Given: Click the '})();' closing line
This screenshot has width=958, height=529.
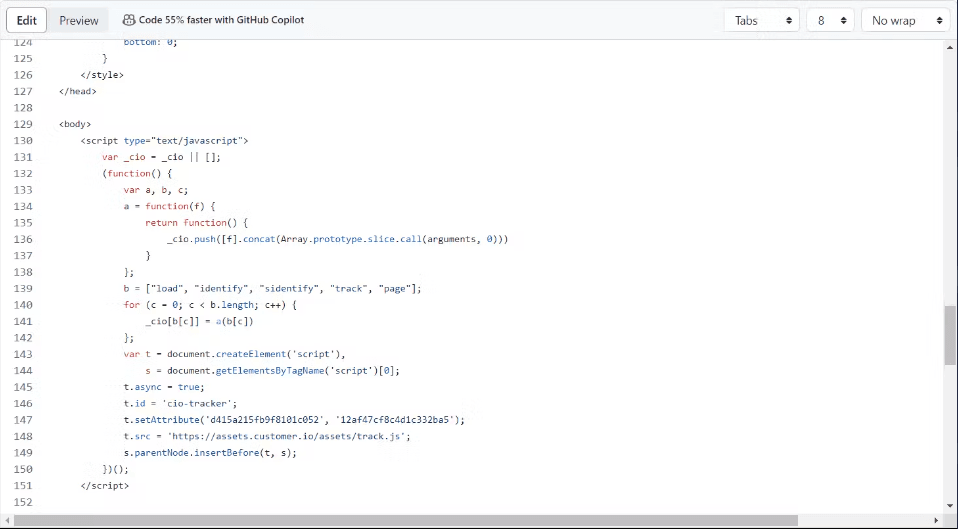Looking at the screenshot, I should click(115, 469).
